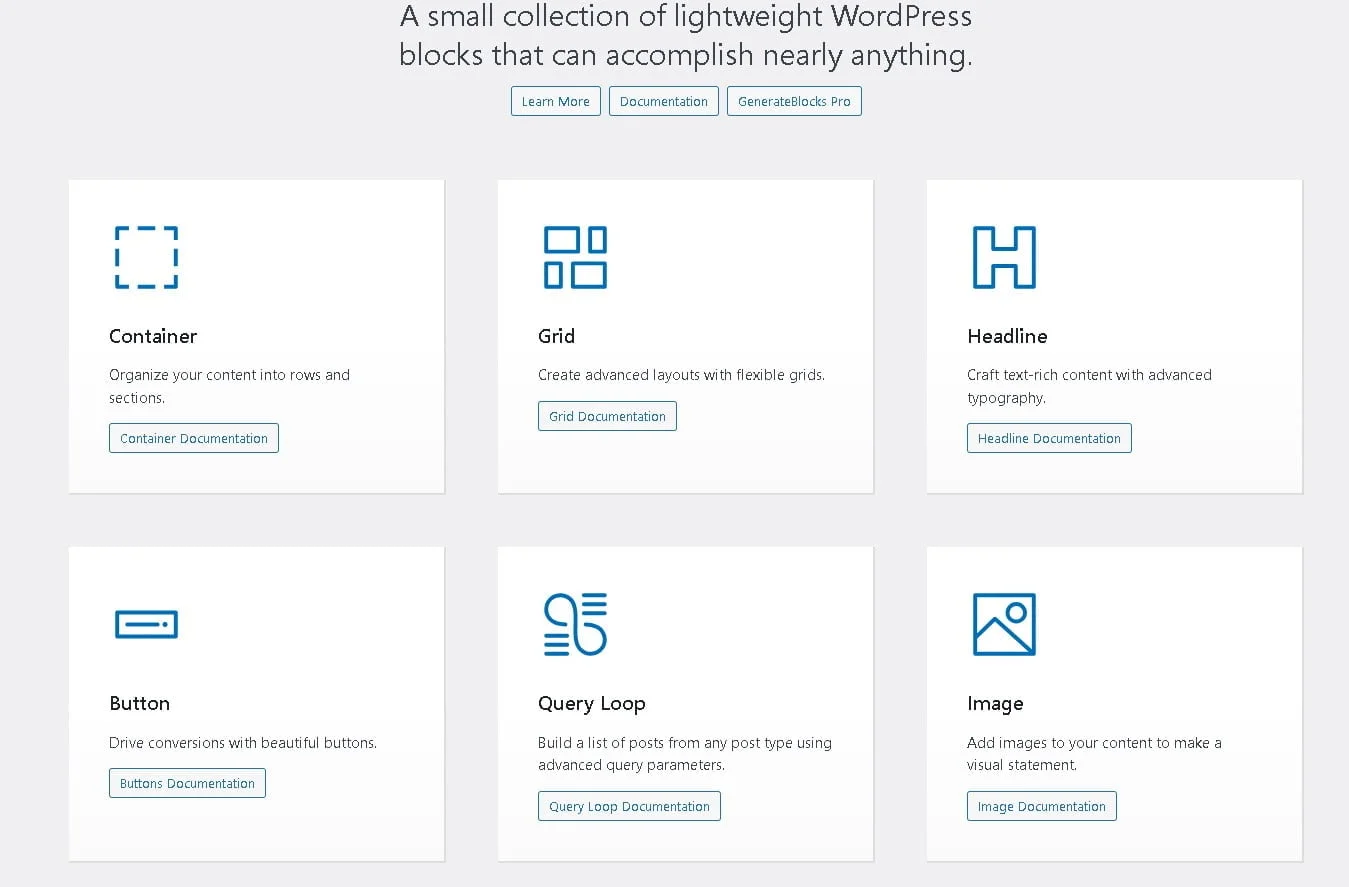Open the Container Documentation
This screenshot has height=887, width=1349.
[x=193, y=437]
